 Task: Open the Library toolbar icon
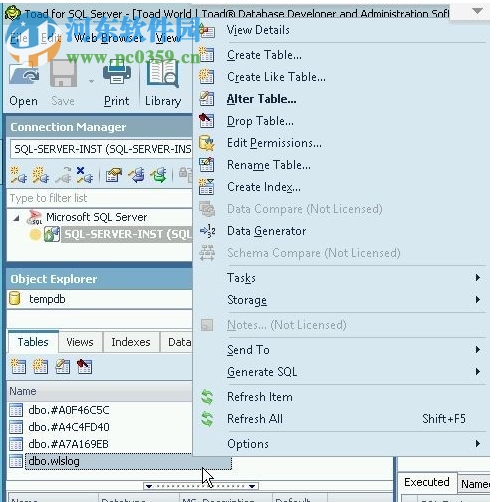tap(162, 74)
